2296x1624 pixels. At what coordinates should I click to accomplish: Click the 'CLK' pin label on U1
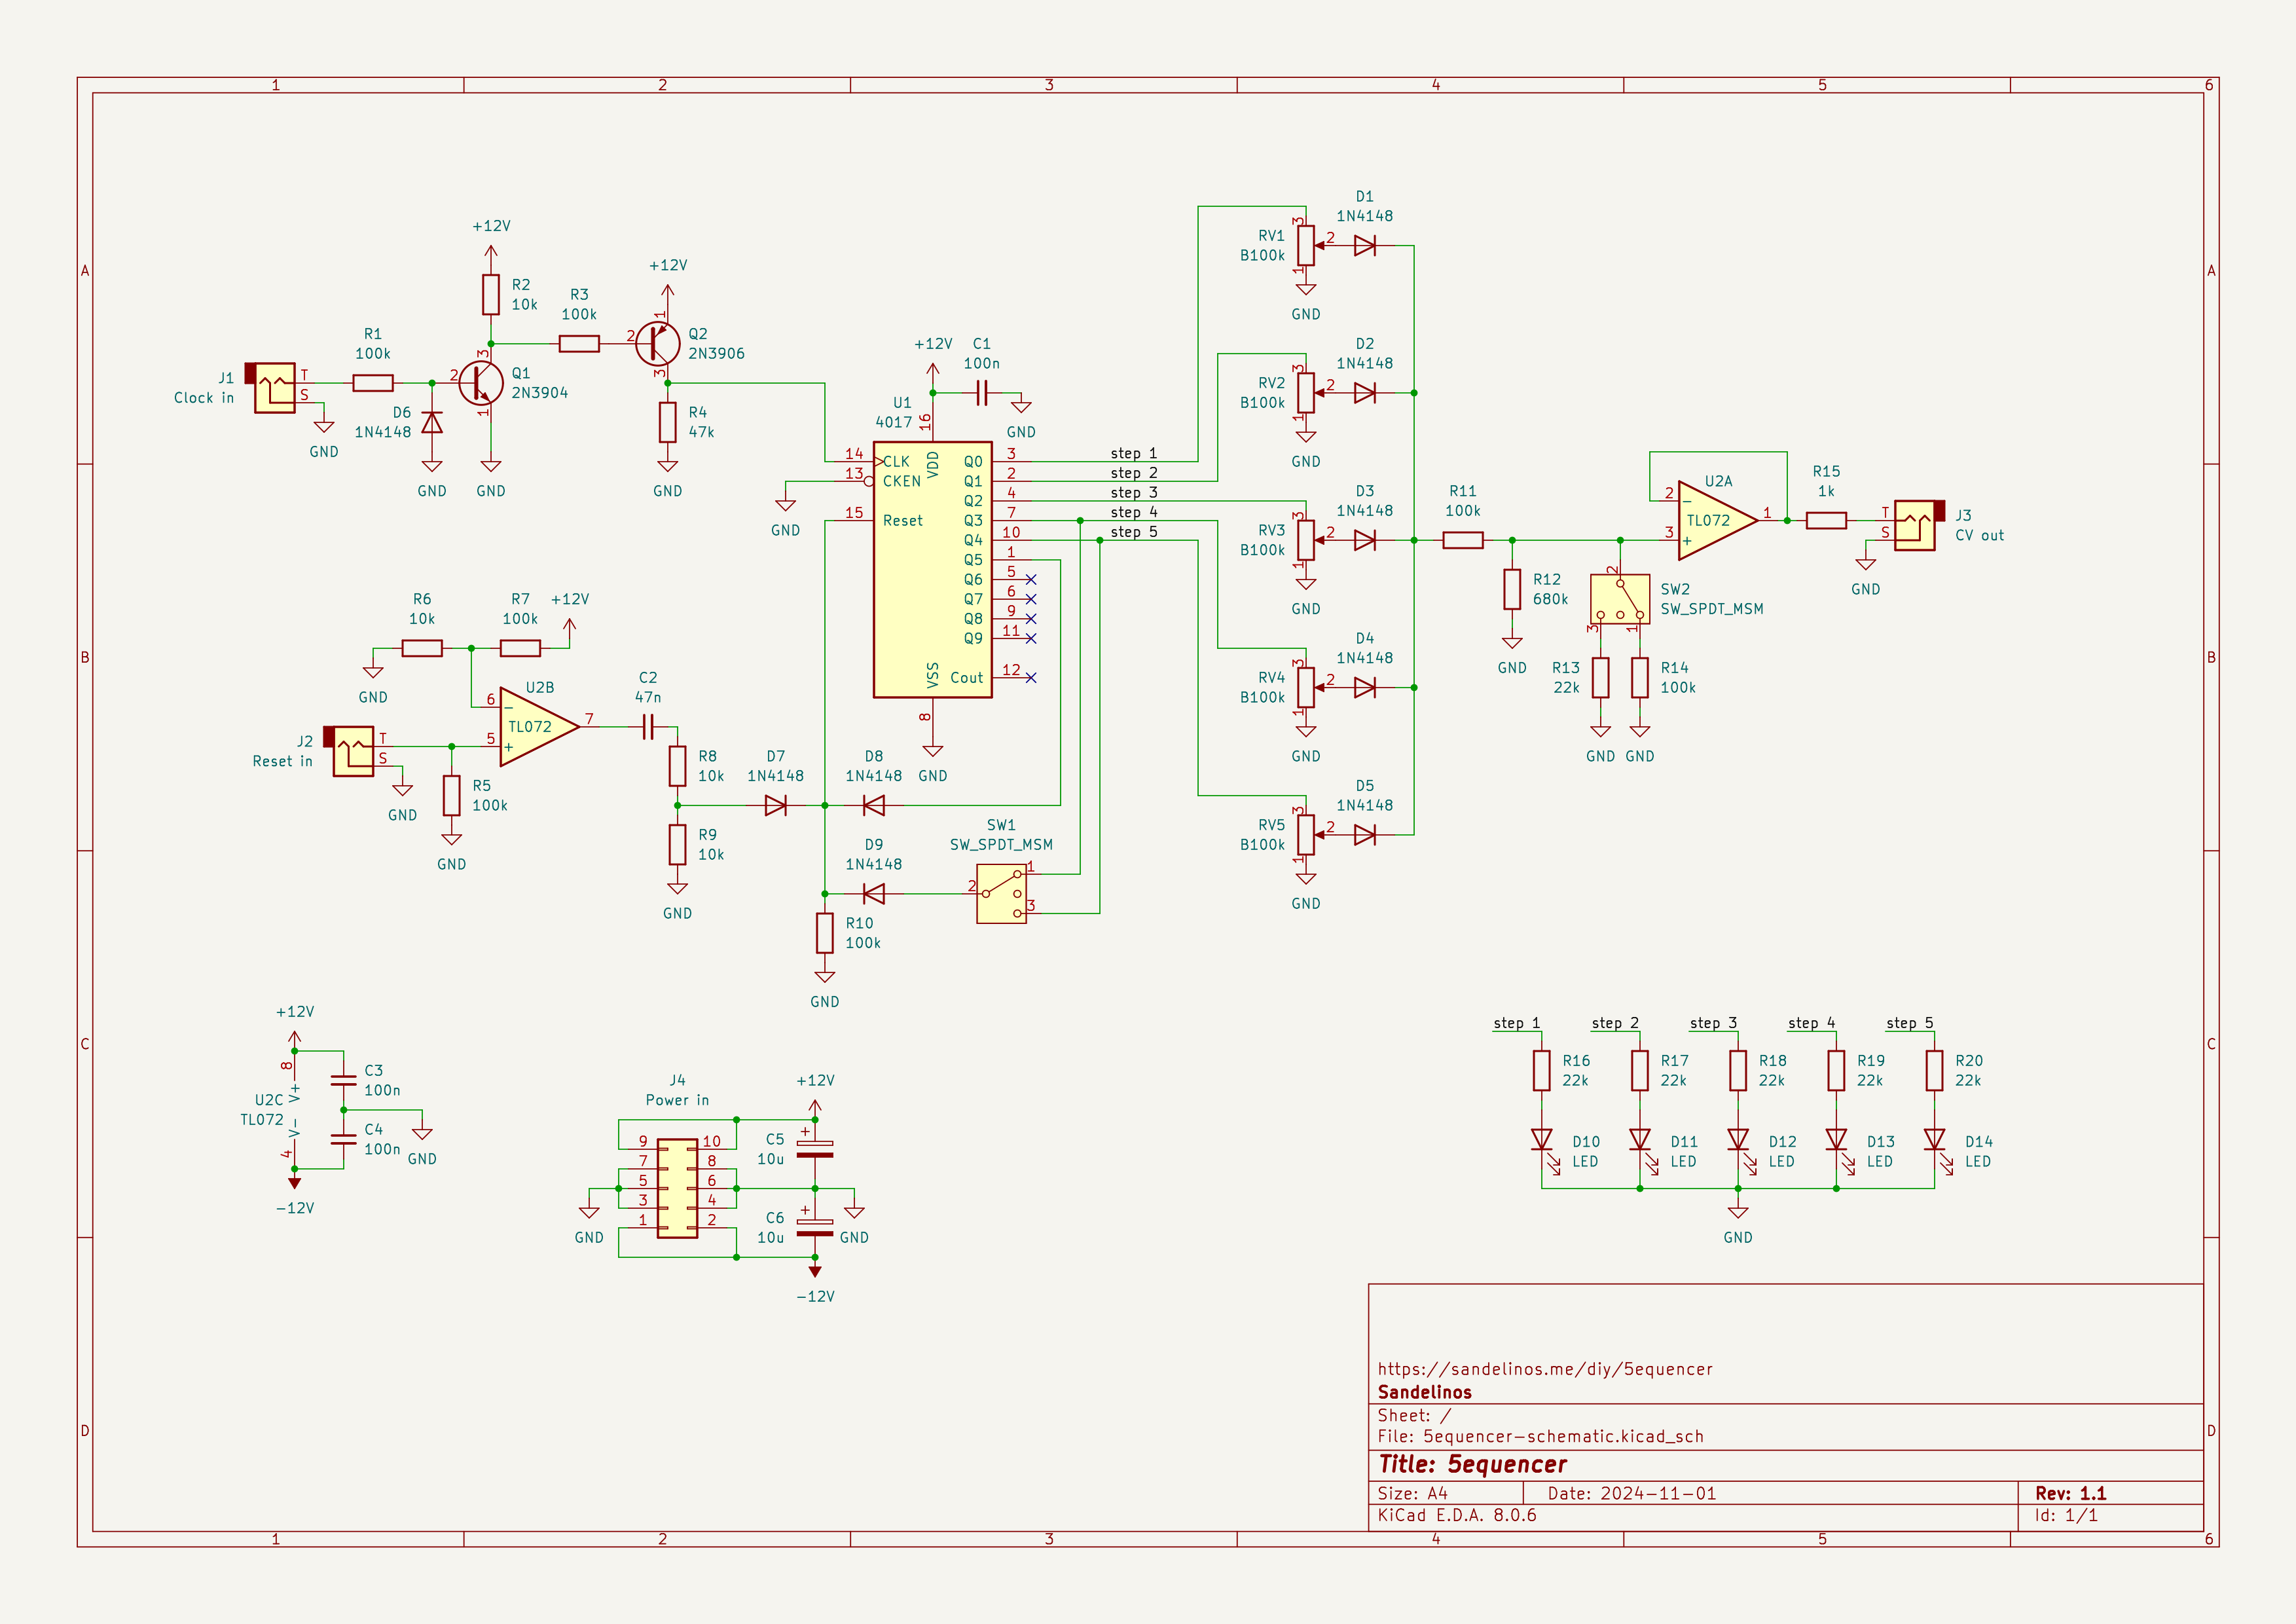(896, 462)
